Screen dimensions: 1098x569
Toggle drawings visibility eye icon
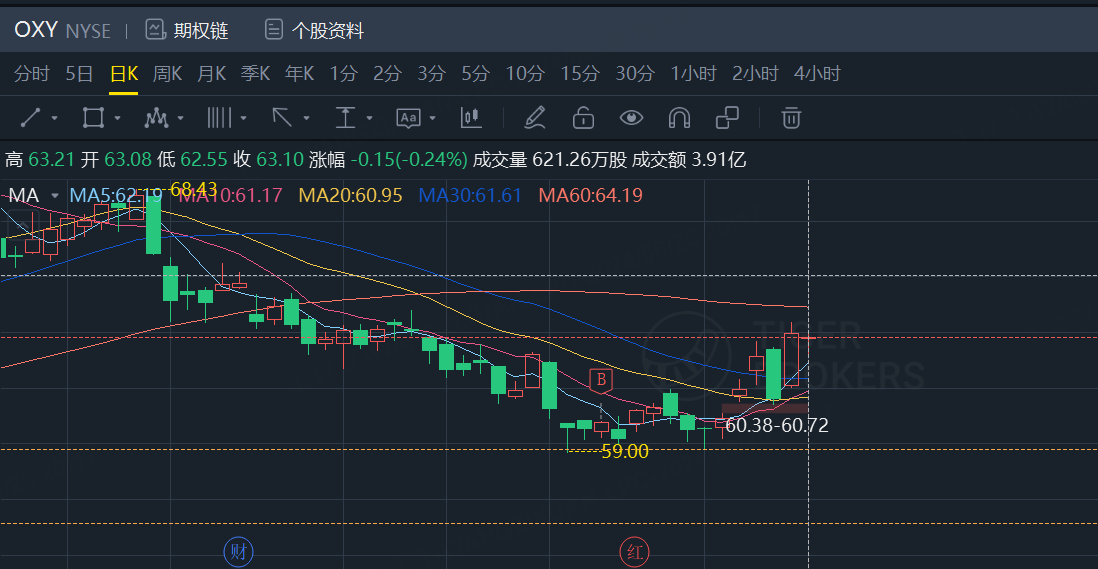[x=632, y=118]
